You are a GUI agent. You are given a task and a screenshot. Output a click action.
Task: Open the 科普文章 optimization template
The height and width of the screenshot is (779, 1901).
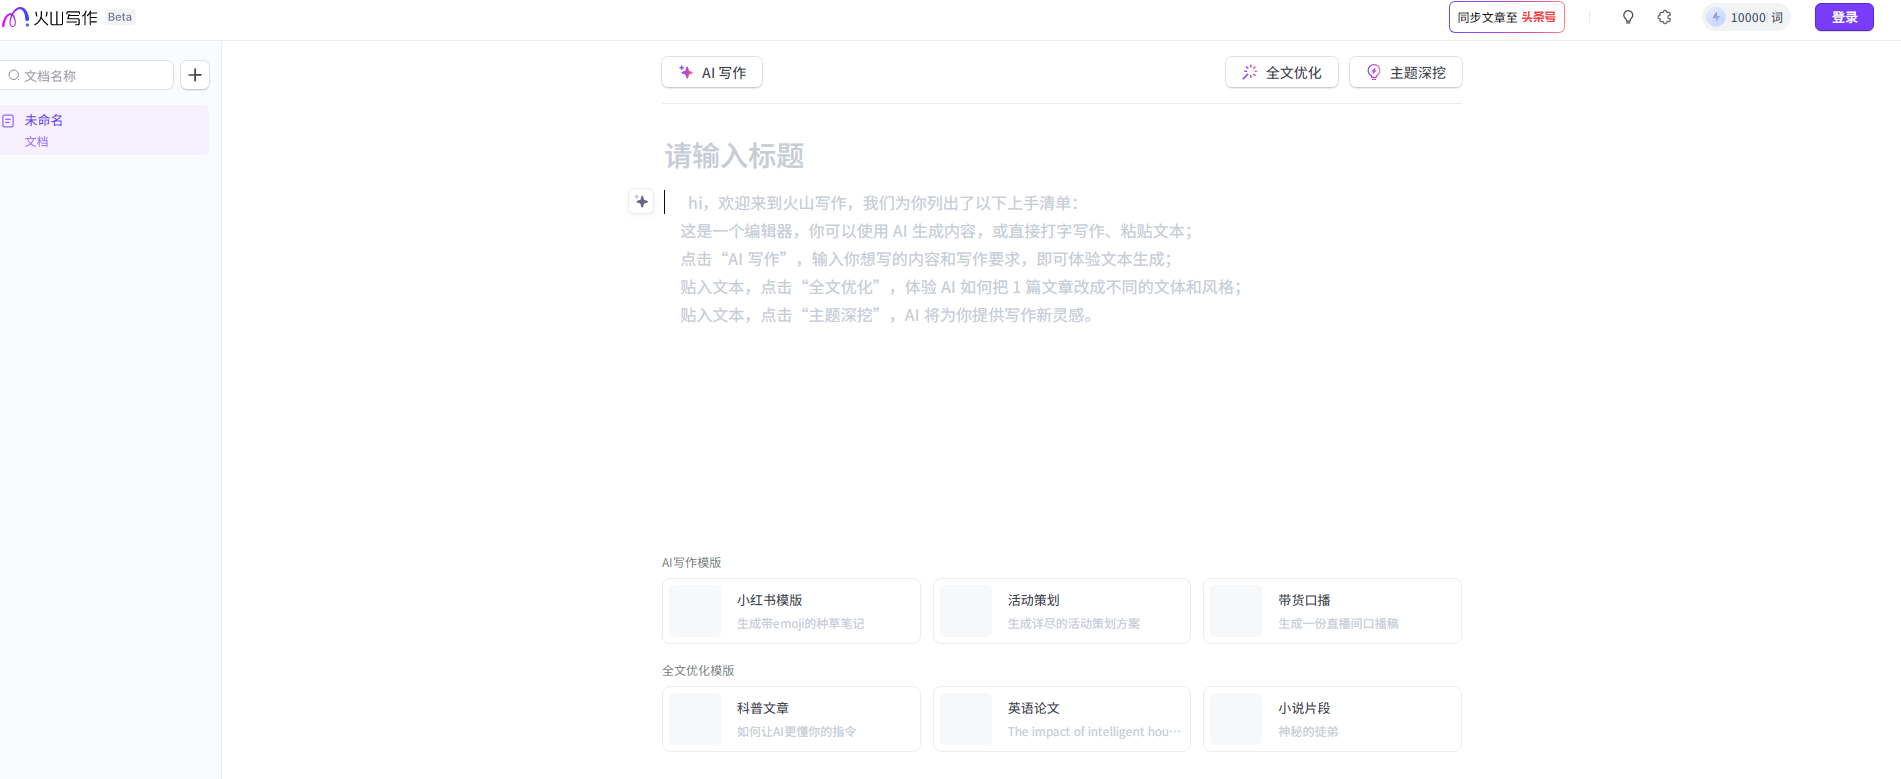(x=791, y=719)
